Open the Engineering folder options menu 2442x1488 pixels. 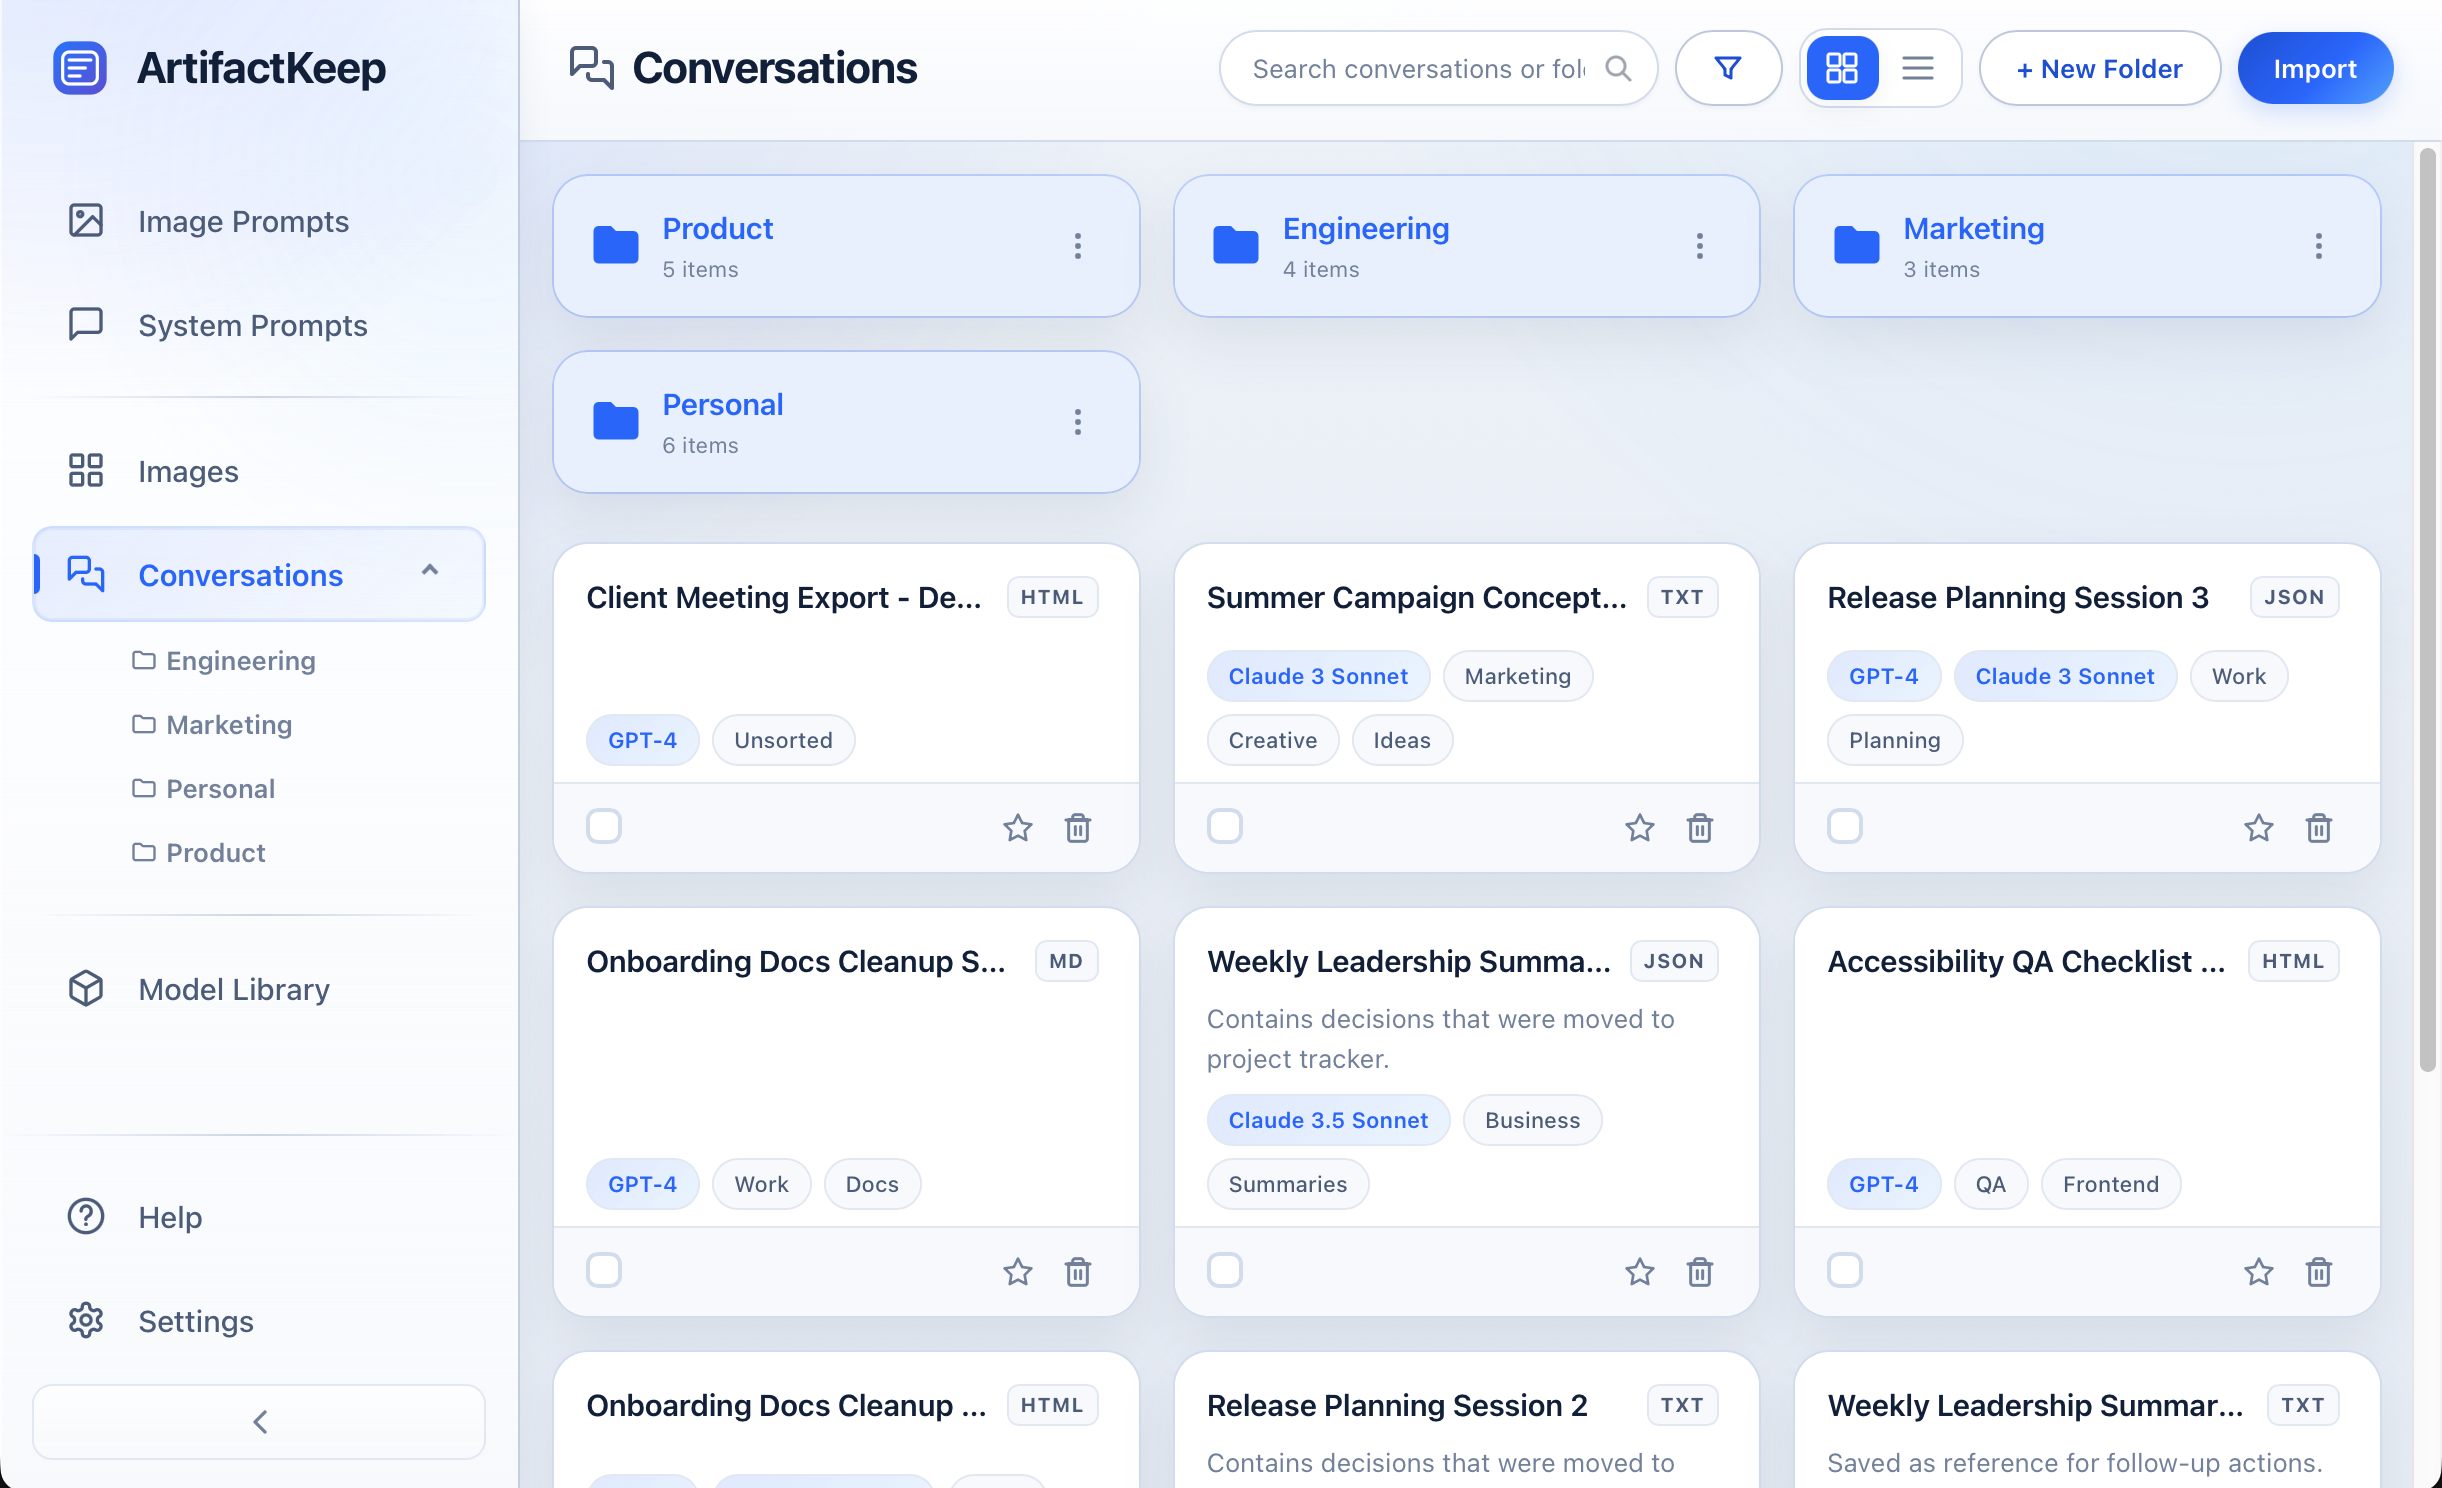pos(1699,246)
